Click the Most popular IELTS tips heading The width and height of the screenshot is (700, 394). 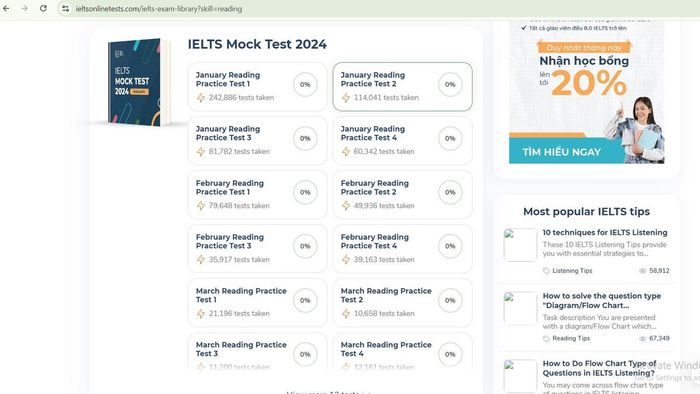(587, 212)
